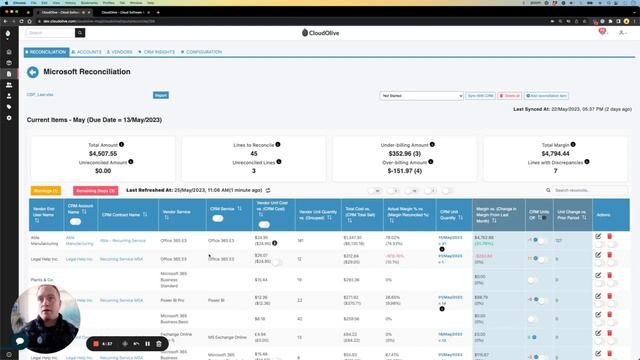
Task: Toggle the Plants & Co CRM units switch
Action: (533, 280)
